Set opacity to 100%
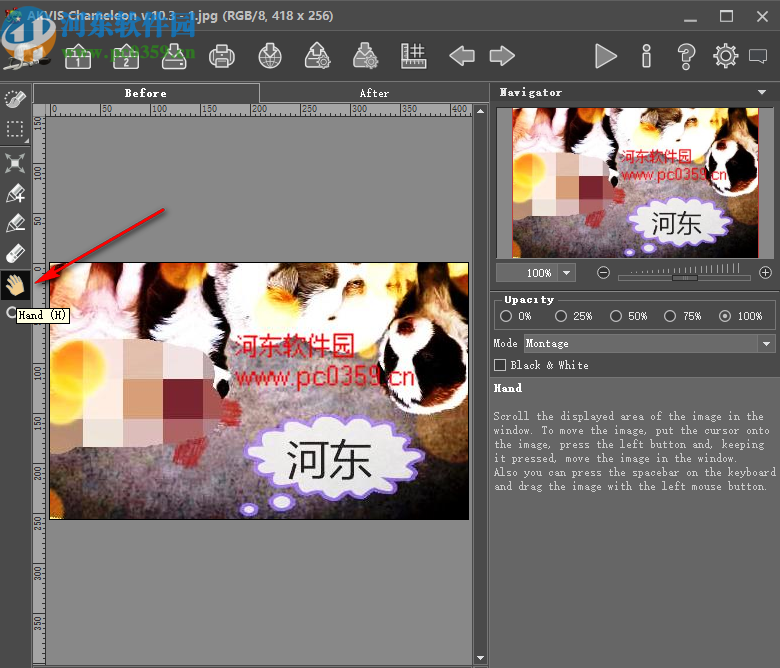The width and height of the screenshot is (780, 668). click(x=725, y=316)
